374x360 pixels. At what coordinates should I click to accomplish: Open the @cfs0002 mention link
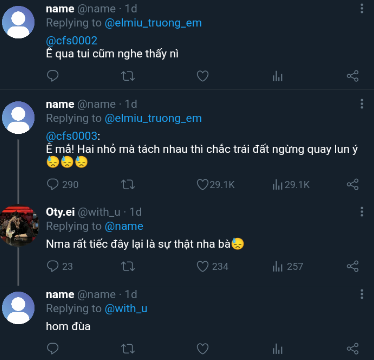(72, 41)
